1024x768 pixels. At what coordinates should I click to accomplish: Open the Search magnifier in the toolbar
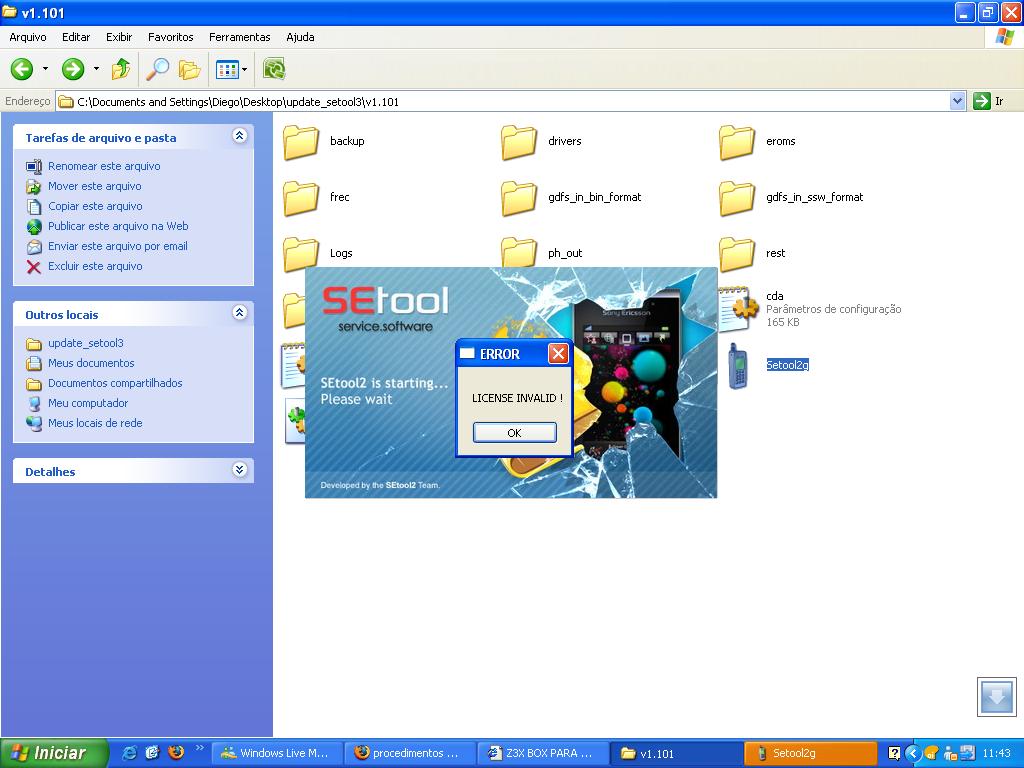pos(157,69)
